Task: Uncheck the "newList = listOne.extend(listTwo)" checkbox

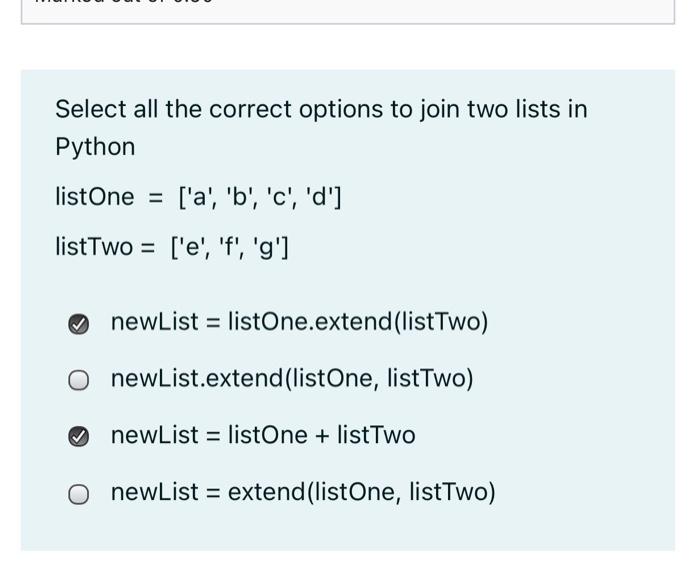Action: 79,323
